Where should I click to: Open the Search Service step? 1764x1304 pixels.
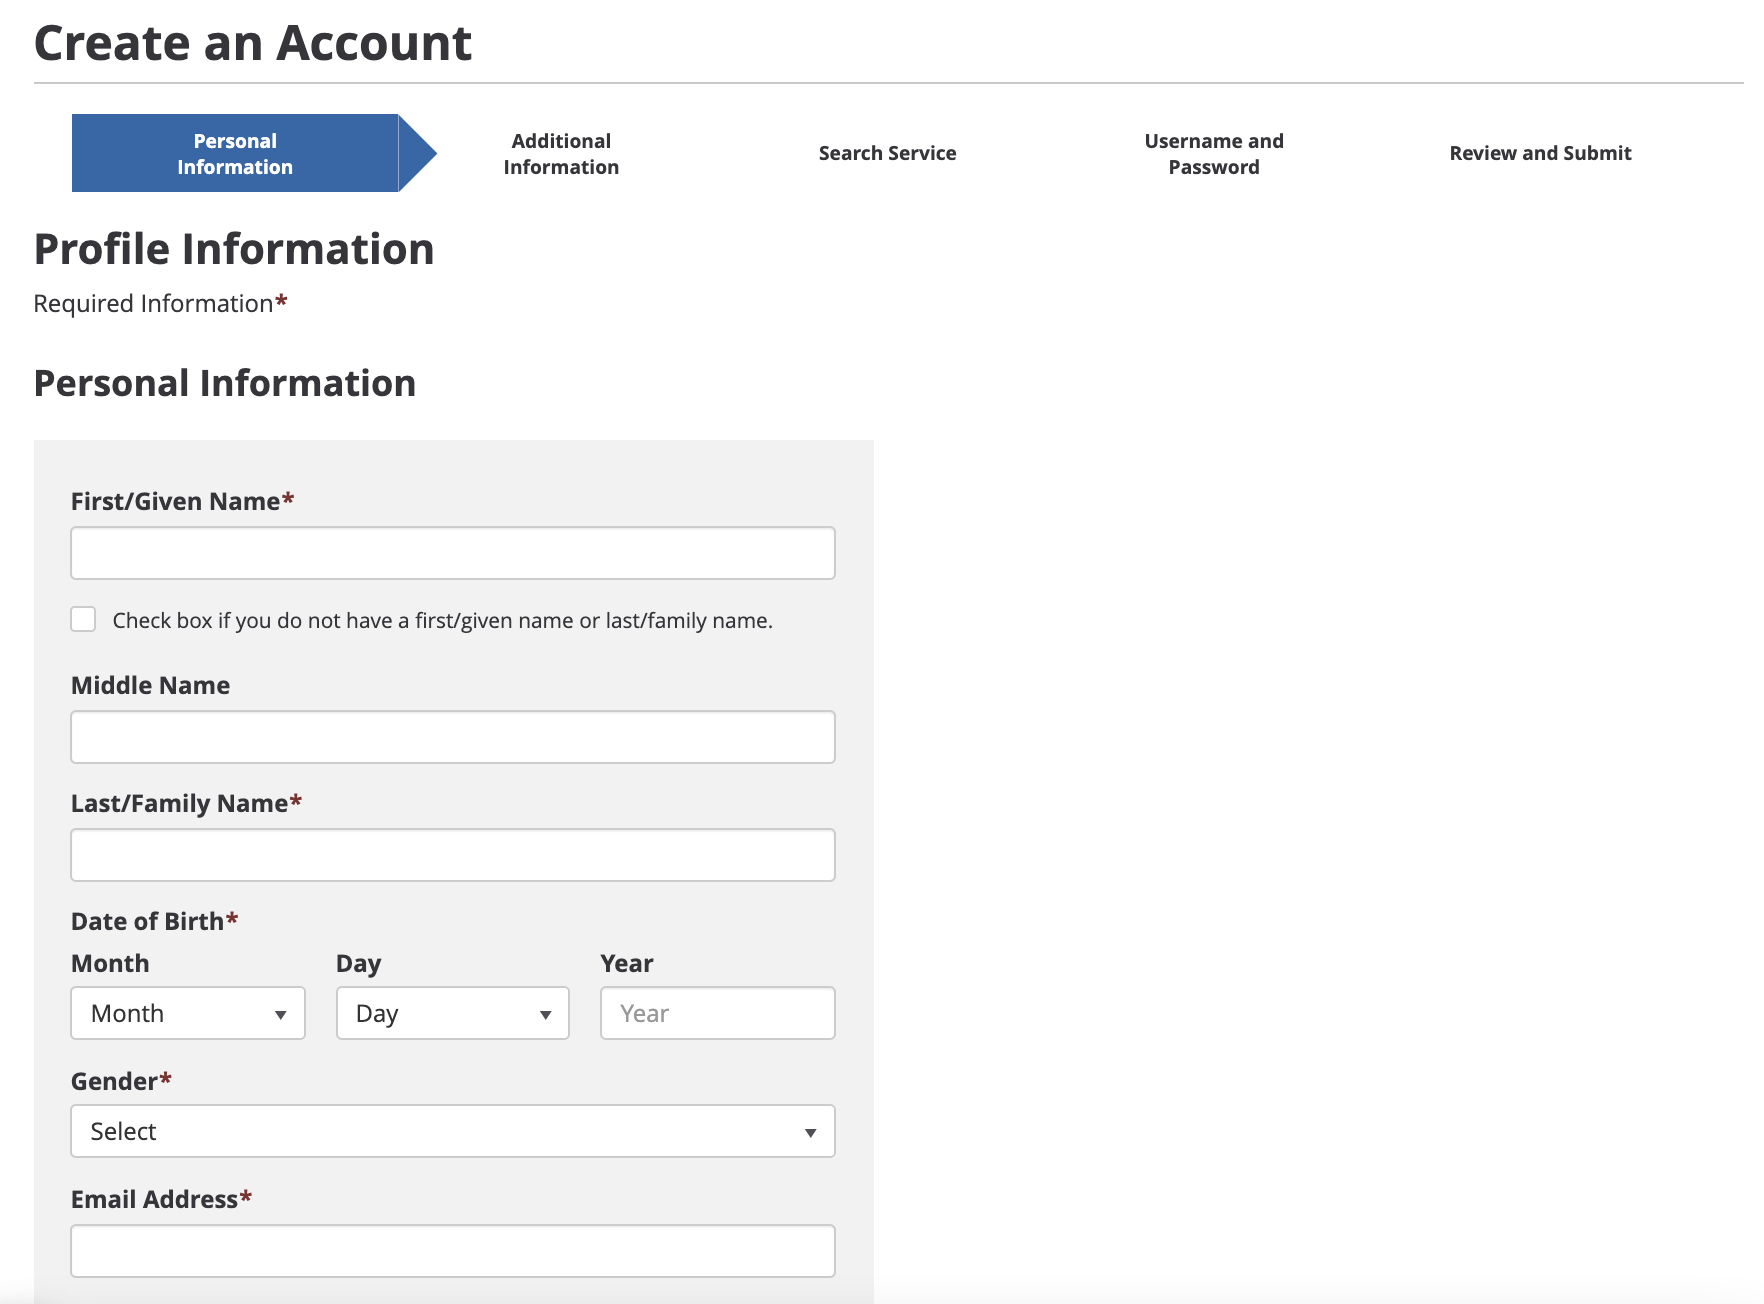[887, 153]
